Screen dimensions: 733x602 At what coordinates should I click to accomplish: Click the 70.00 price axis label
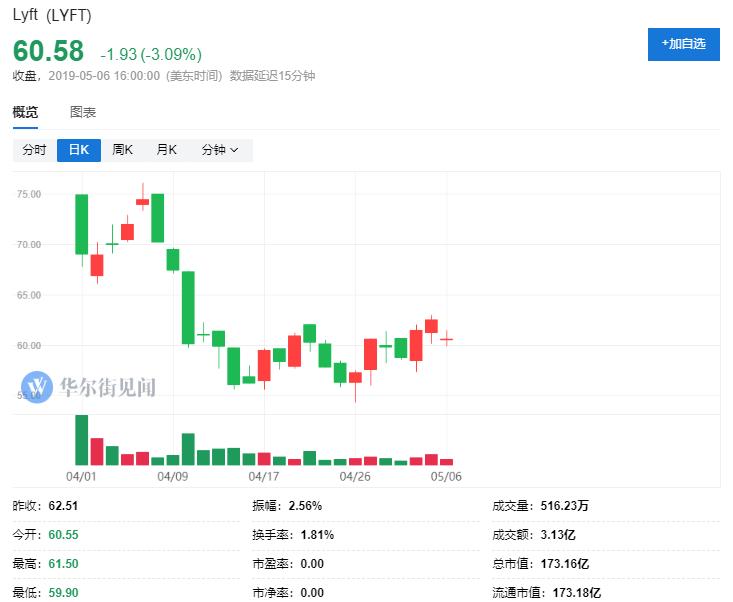[29, 244]
